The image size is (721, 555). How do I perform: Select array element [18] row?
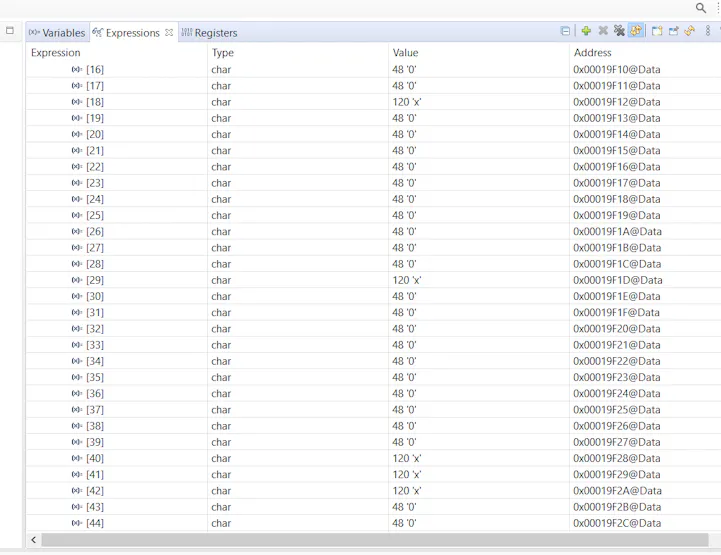[x=373, y=102]
